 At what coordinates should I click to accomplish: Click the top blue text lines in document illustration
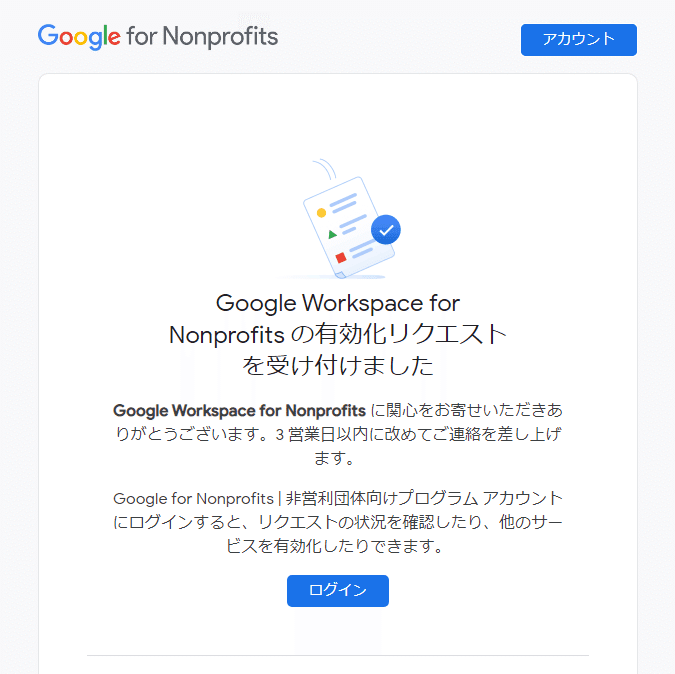344,203
